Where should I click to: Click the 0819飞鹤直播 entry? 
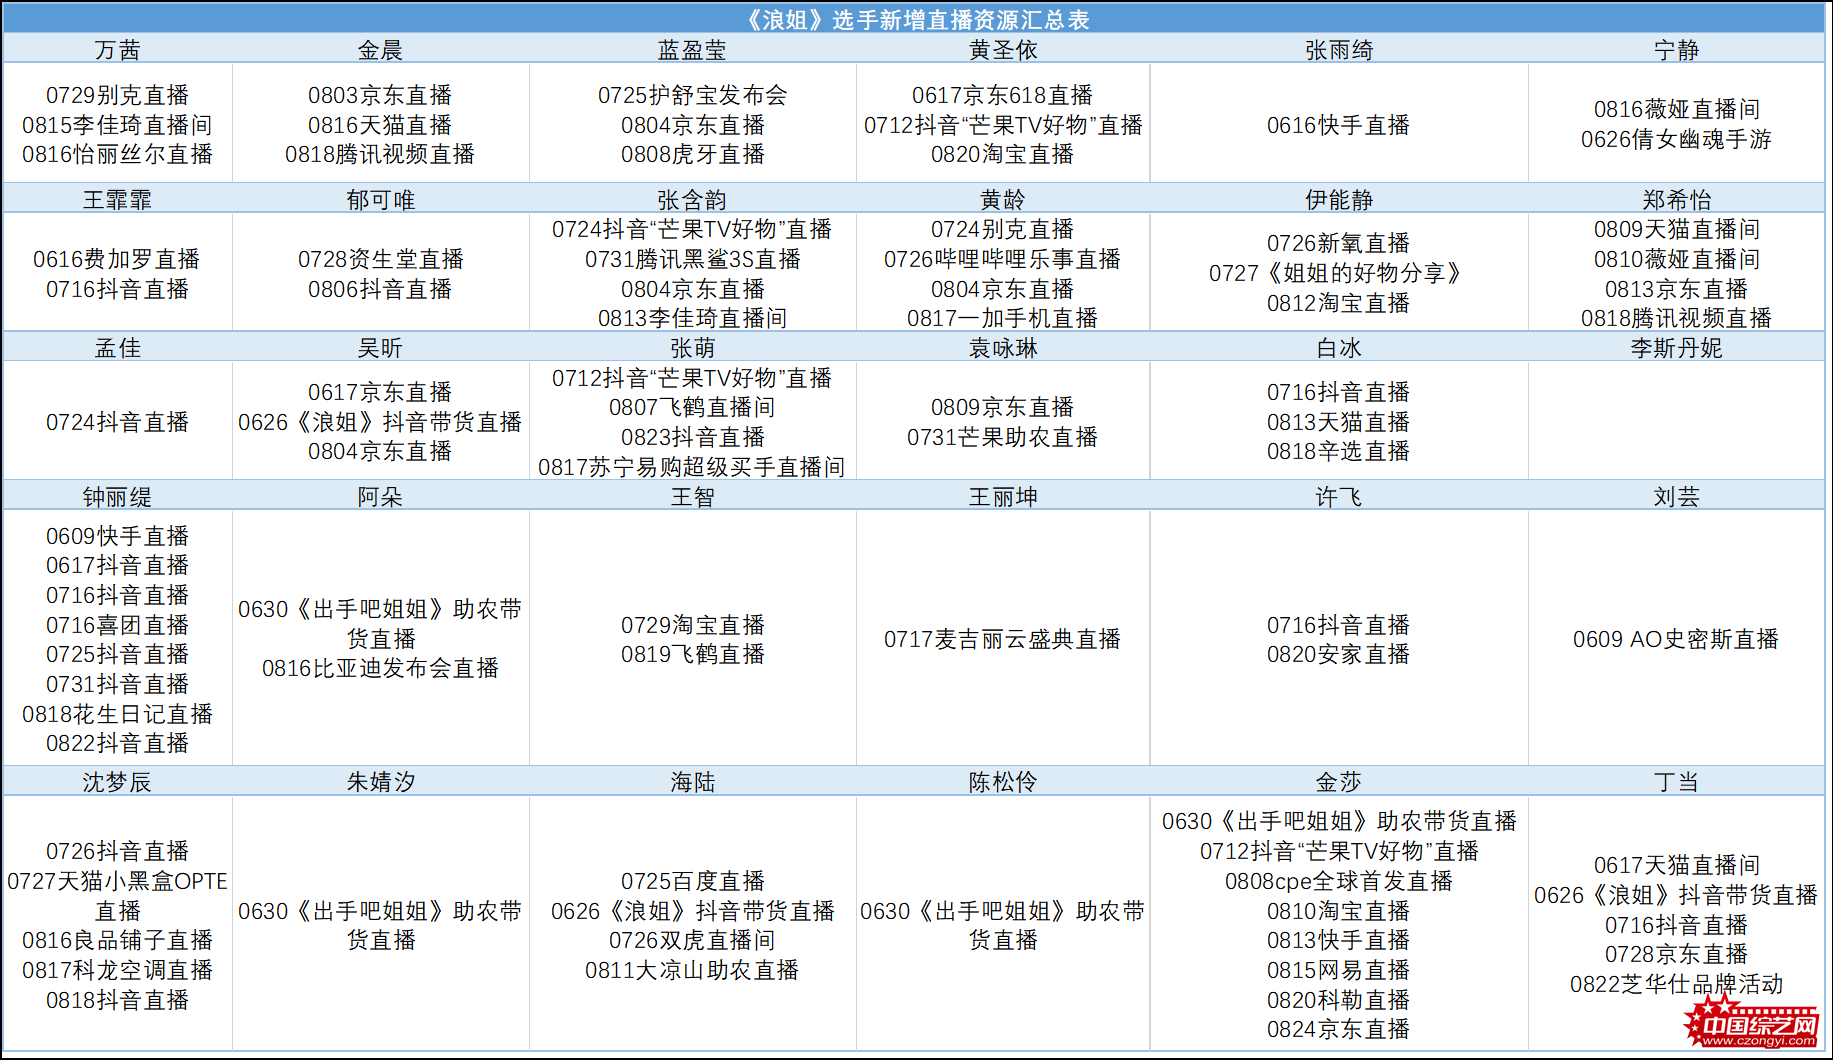692,654
